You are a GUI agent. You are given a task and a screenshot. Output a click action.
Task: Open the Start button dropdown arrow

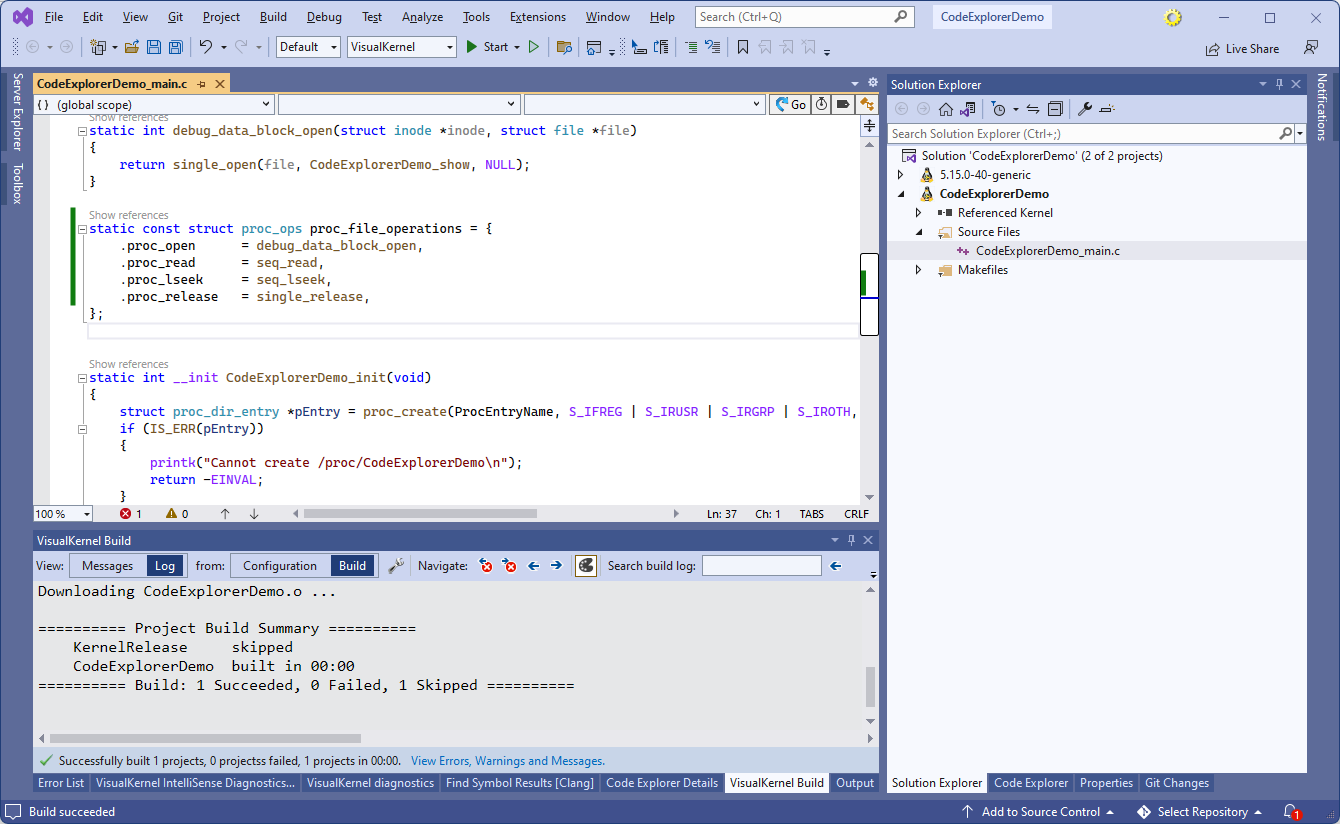517,47
